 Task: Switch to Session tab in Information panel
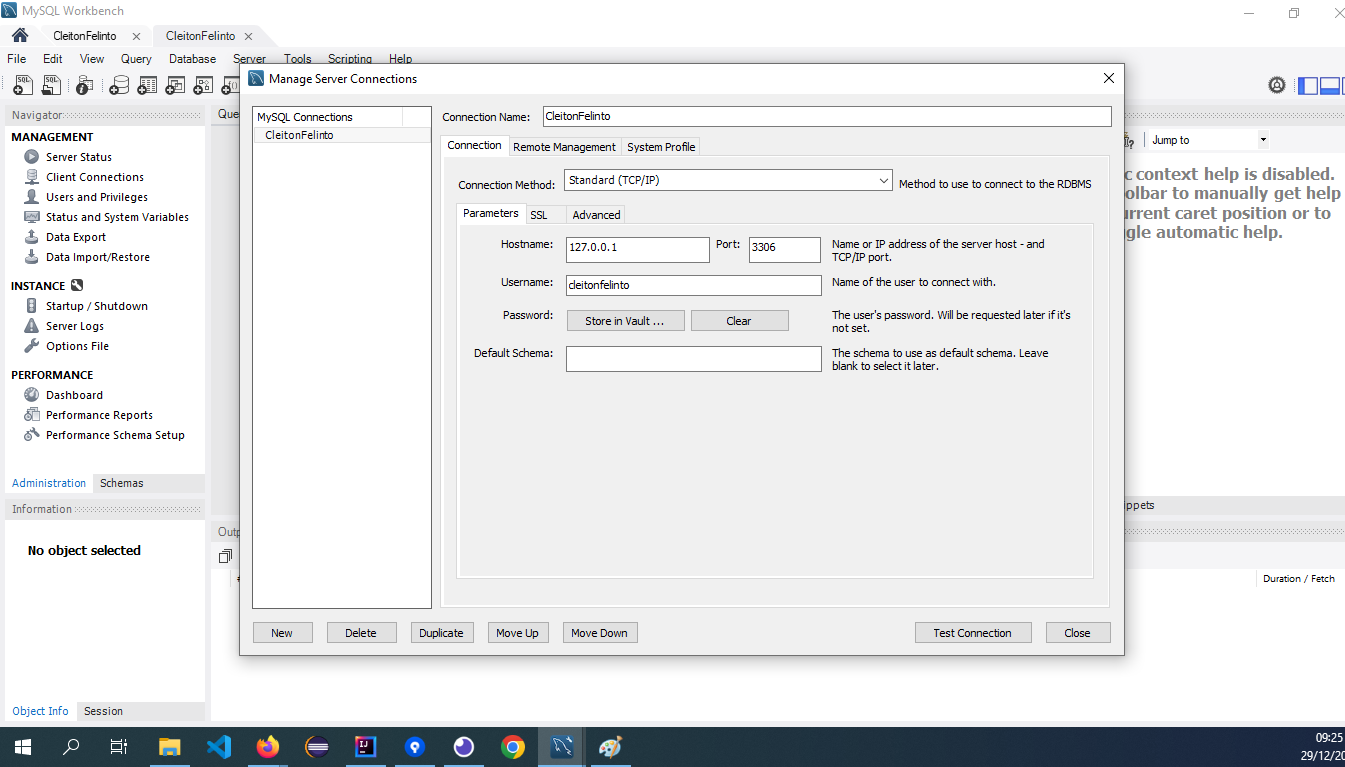(103, 711)
